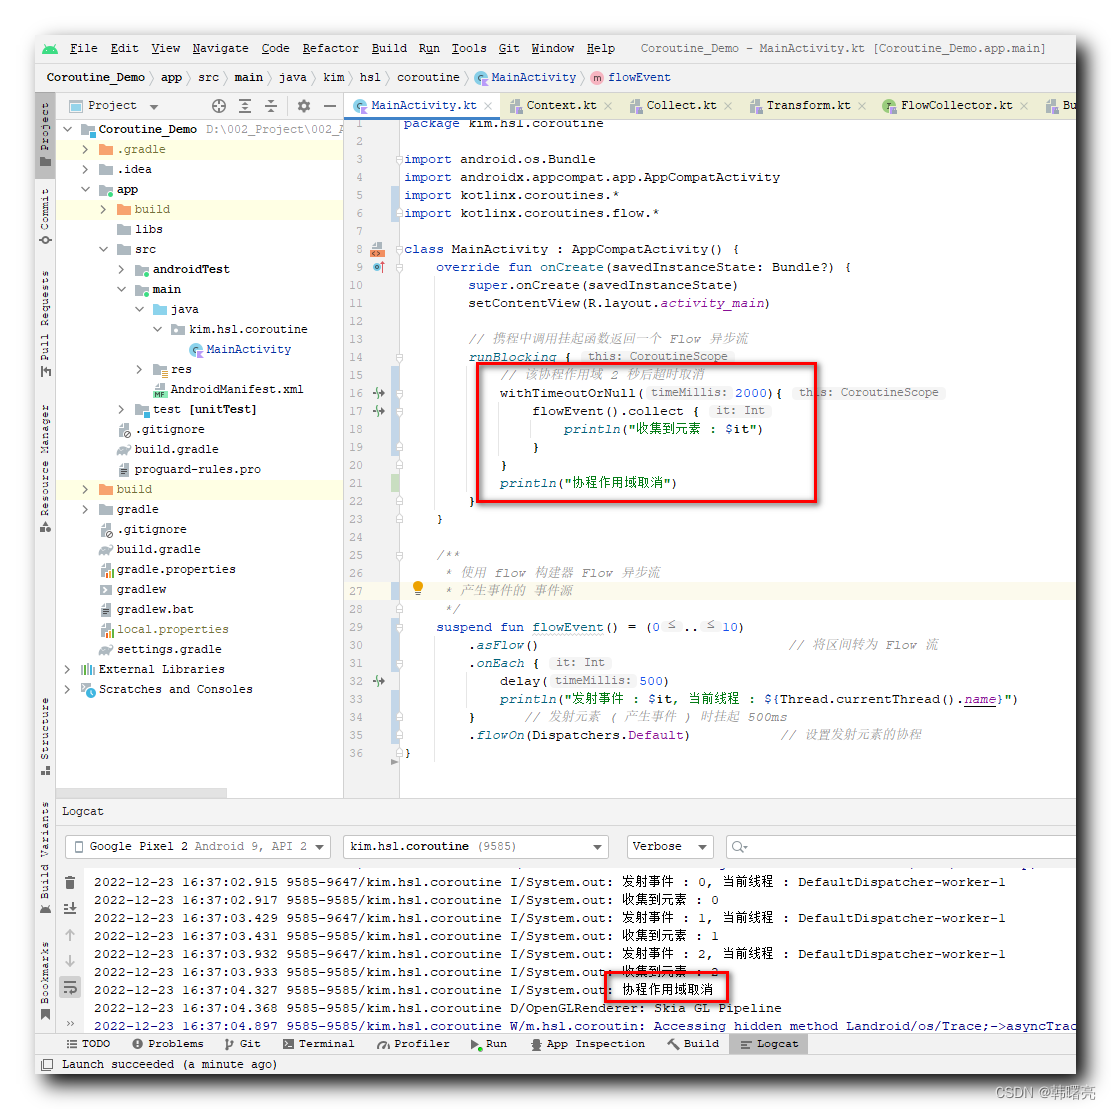Open the Terminal tool window
This screenshot has height=1109, width=1111.
click(x=318, y=1044)
